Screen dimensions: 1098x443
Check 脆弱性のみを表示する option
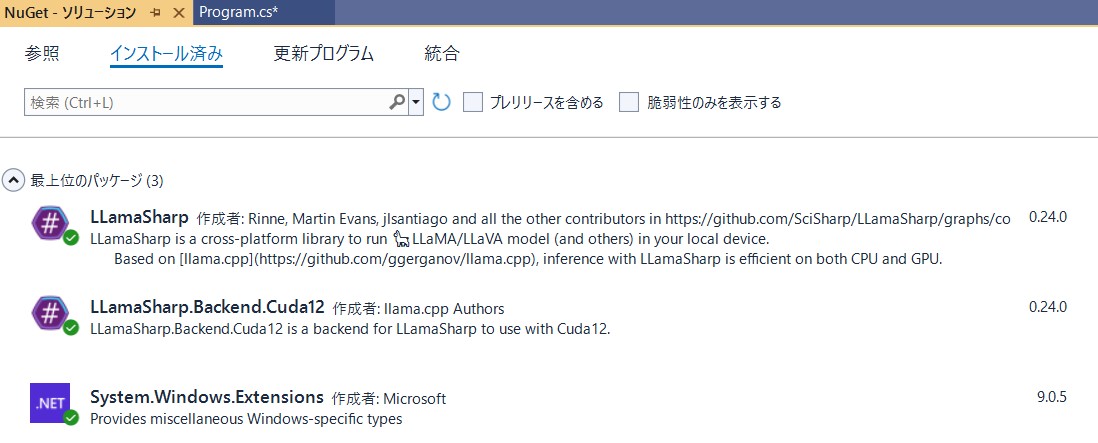click(629, 102)
